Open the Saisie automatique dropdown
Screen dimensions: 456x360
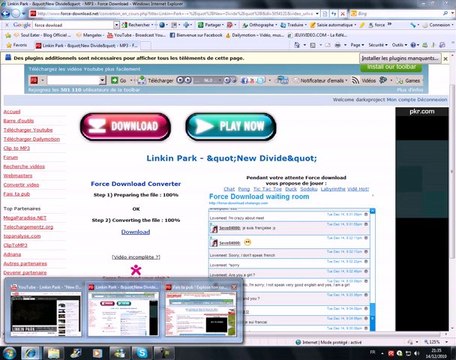click(355, 25)
